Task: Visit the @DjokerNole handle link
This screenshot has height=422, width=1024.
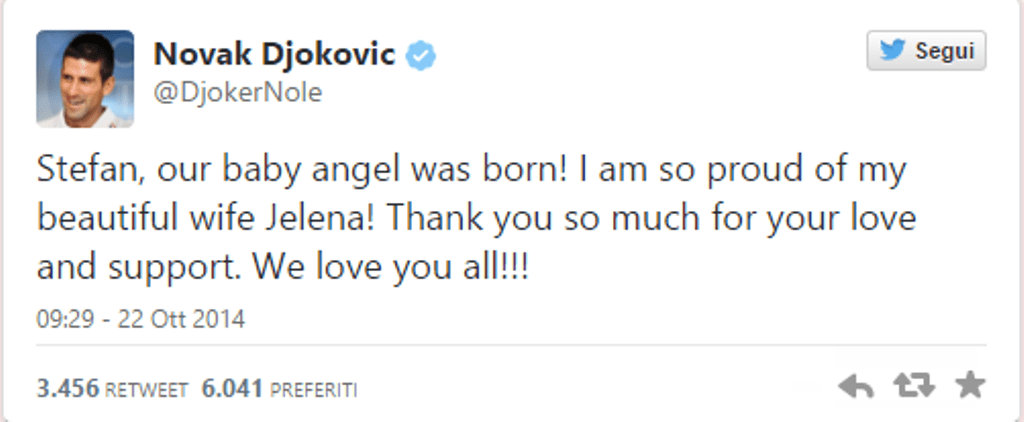Action: tap(237, 93)
